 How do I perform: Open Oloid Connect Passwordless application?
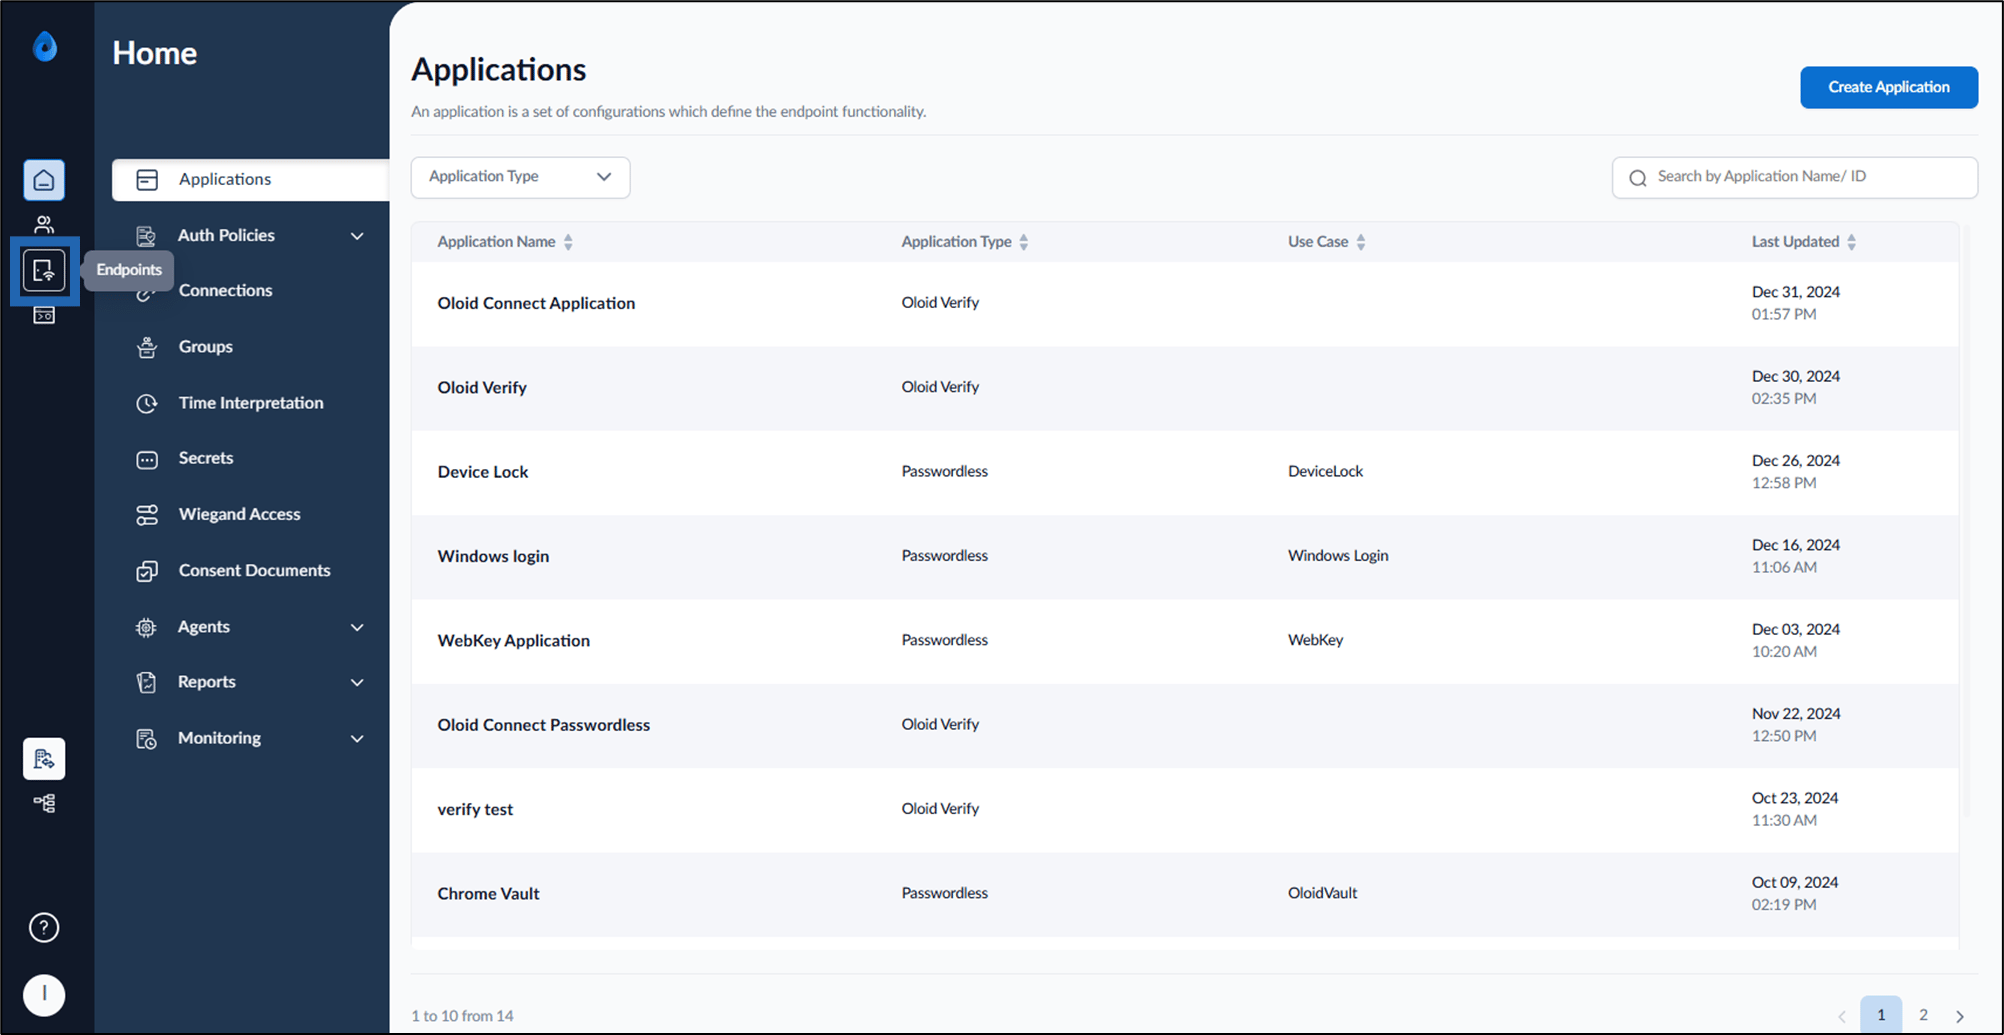pyautogui.click(x=543, y=725)
